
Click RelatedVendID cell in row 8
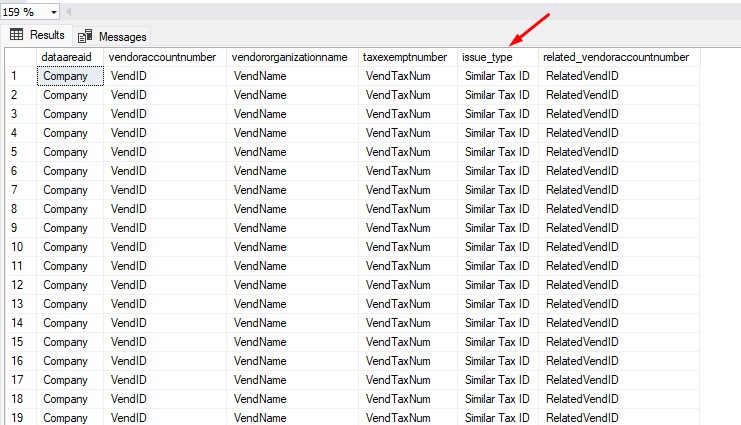point(619,209)
